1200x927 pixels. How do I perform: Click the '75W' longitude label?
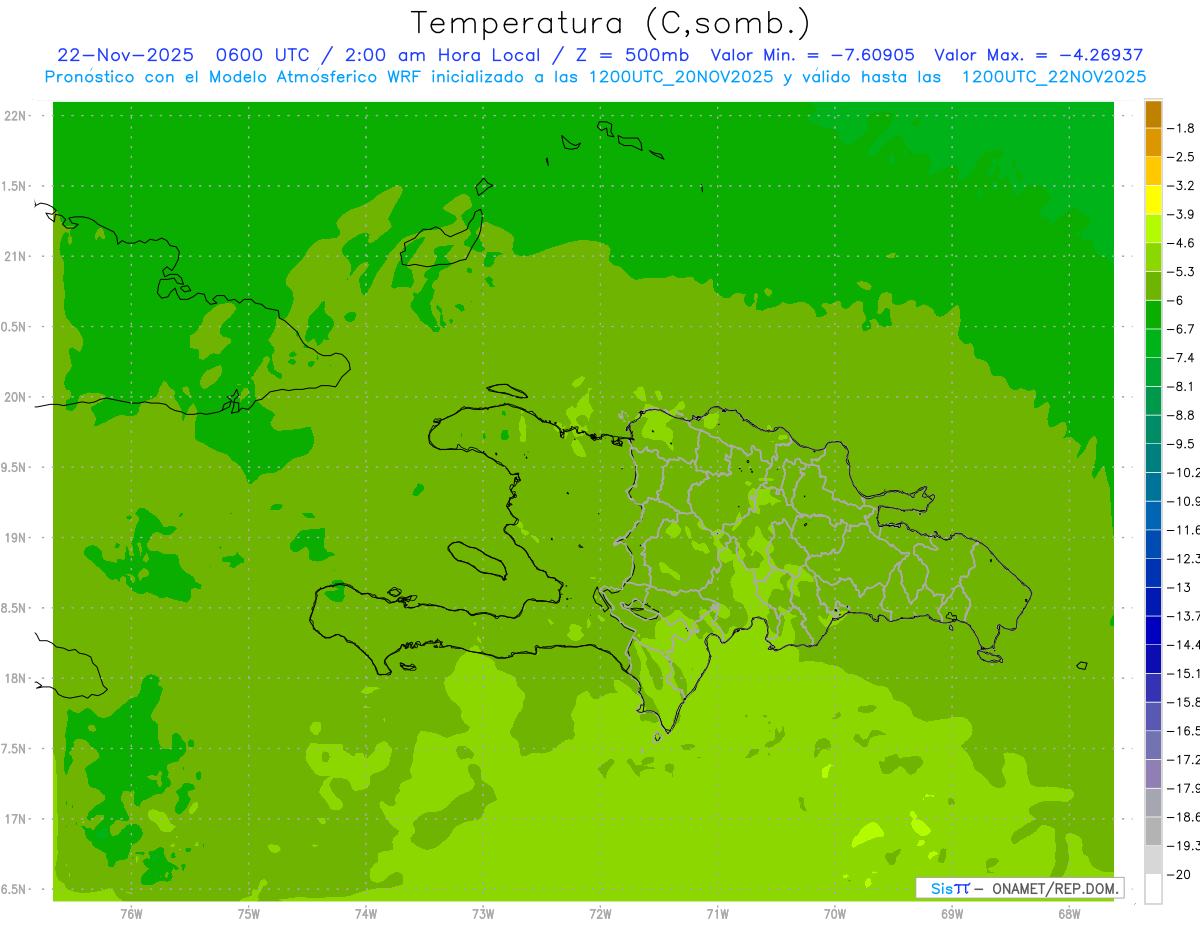click(248, 913)
